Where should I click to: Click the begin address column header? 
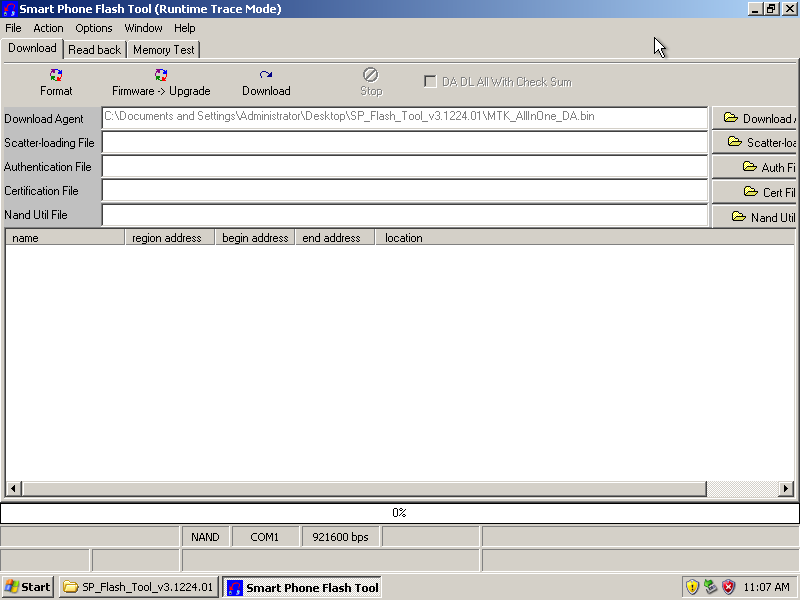(255, 238)
